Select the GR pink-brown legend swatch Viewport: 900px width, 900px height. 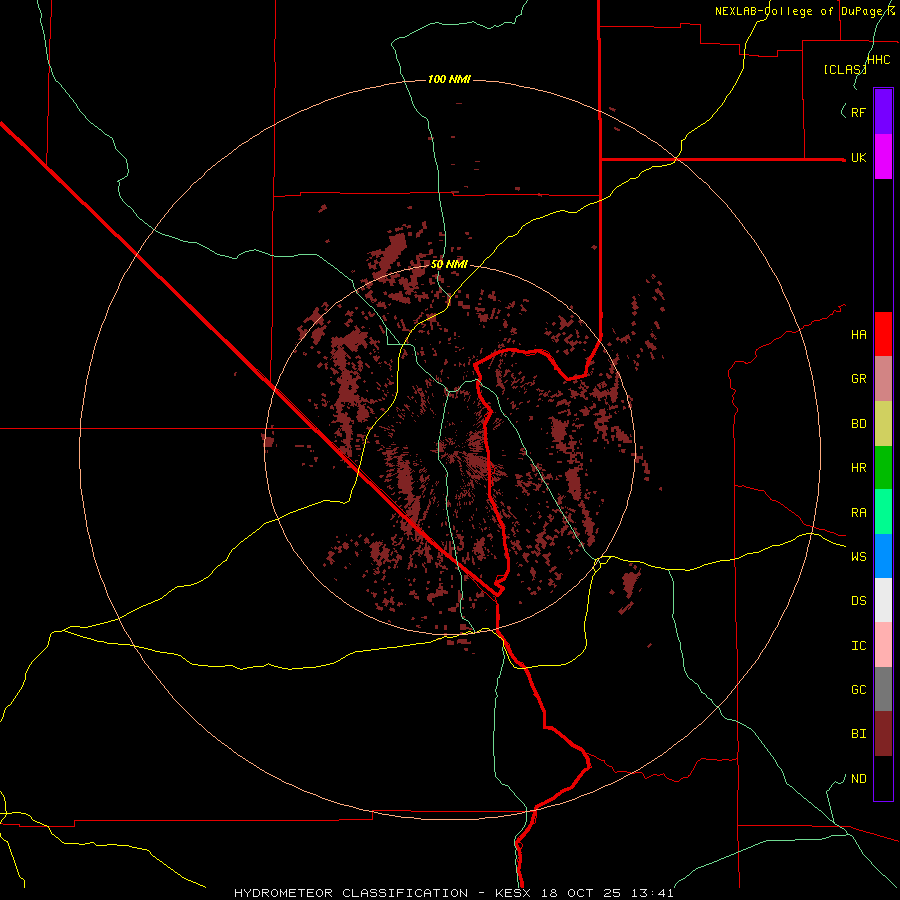(x=883, y=379)
